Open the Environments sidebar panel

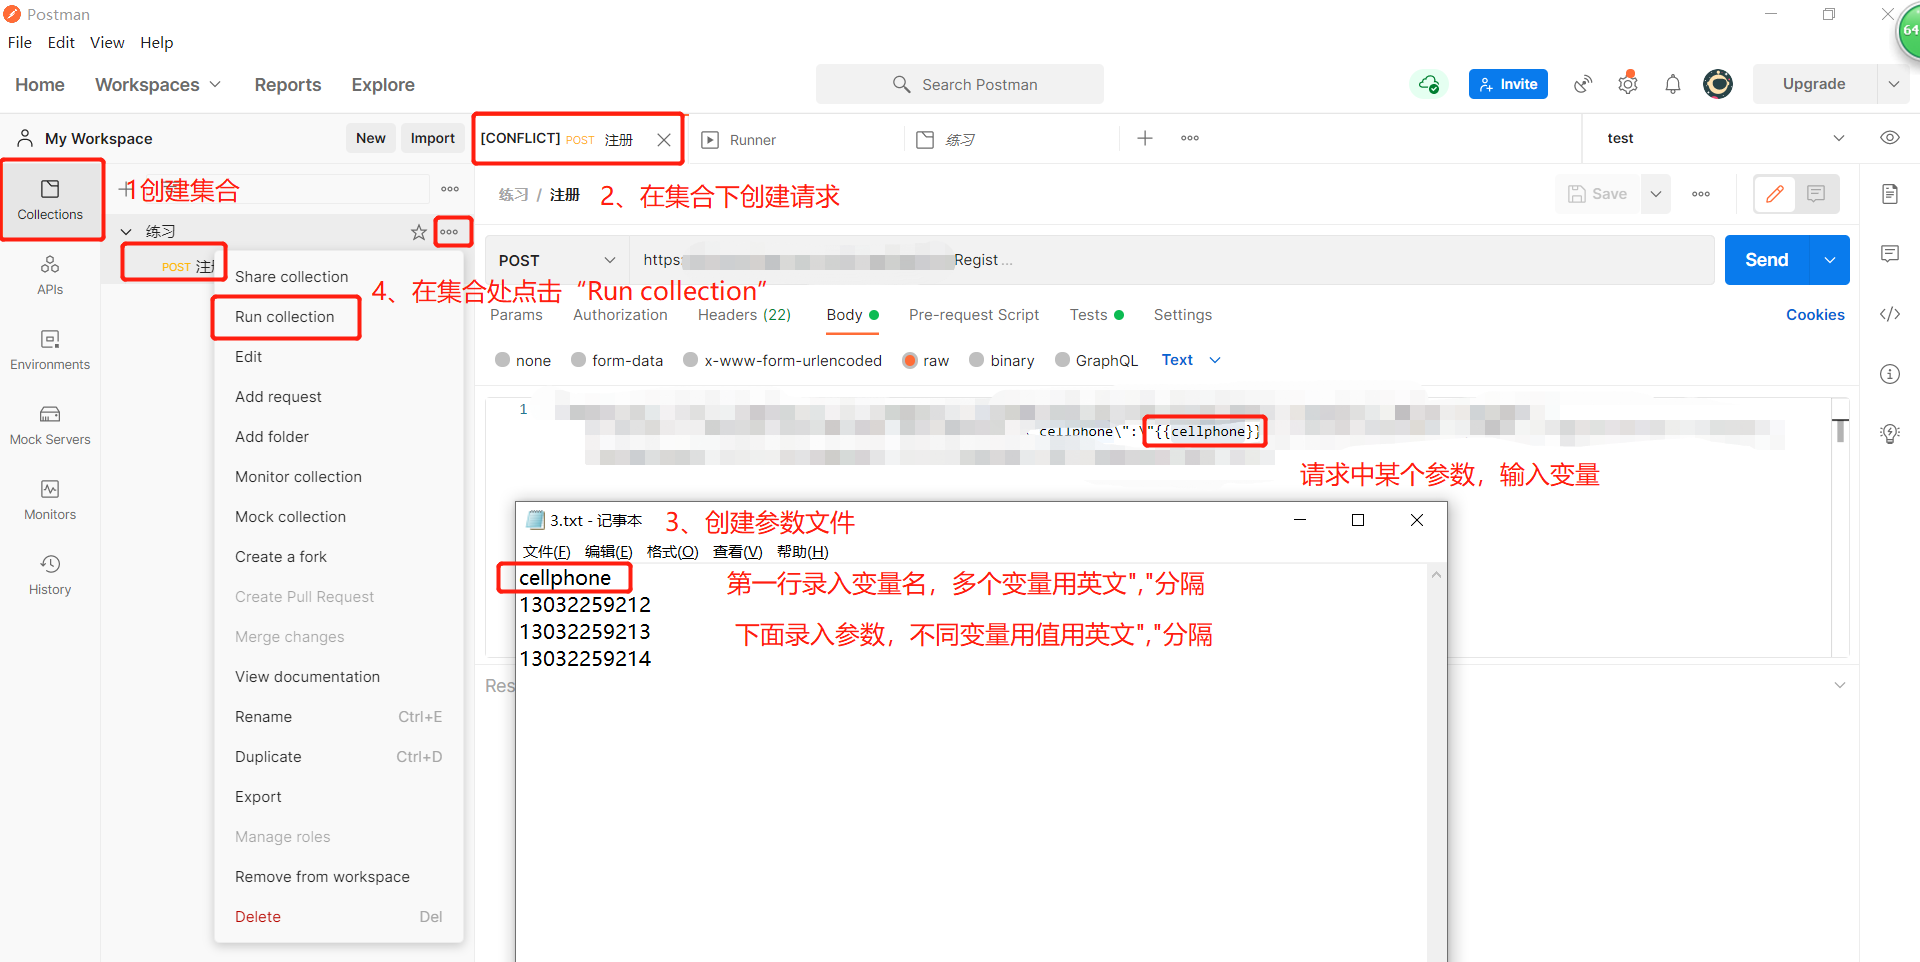(50, 350)
